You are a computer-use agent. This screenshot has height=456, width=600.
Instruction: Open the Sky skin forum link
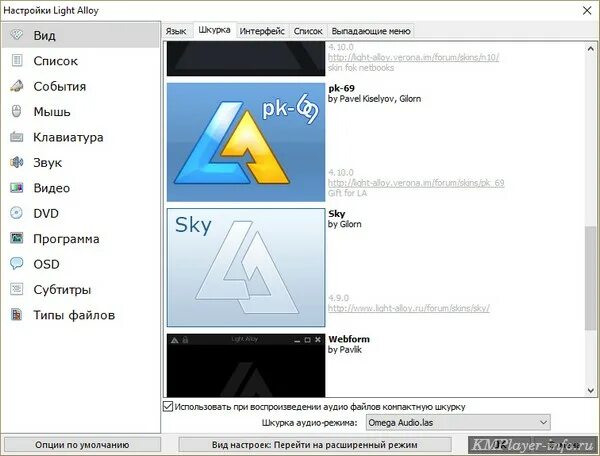pyautogui.click(x=409, y=308)
